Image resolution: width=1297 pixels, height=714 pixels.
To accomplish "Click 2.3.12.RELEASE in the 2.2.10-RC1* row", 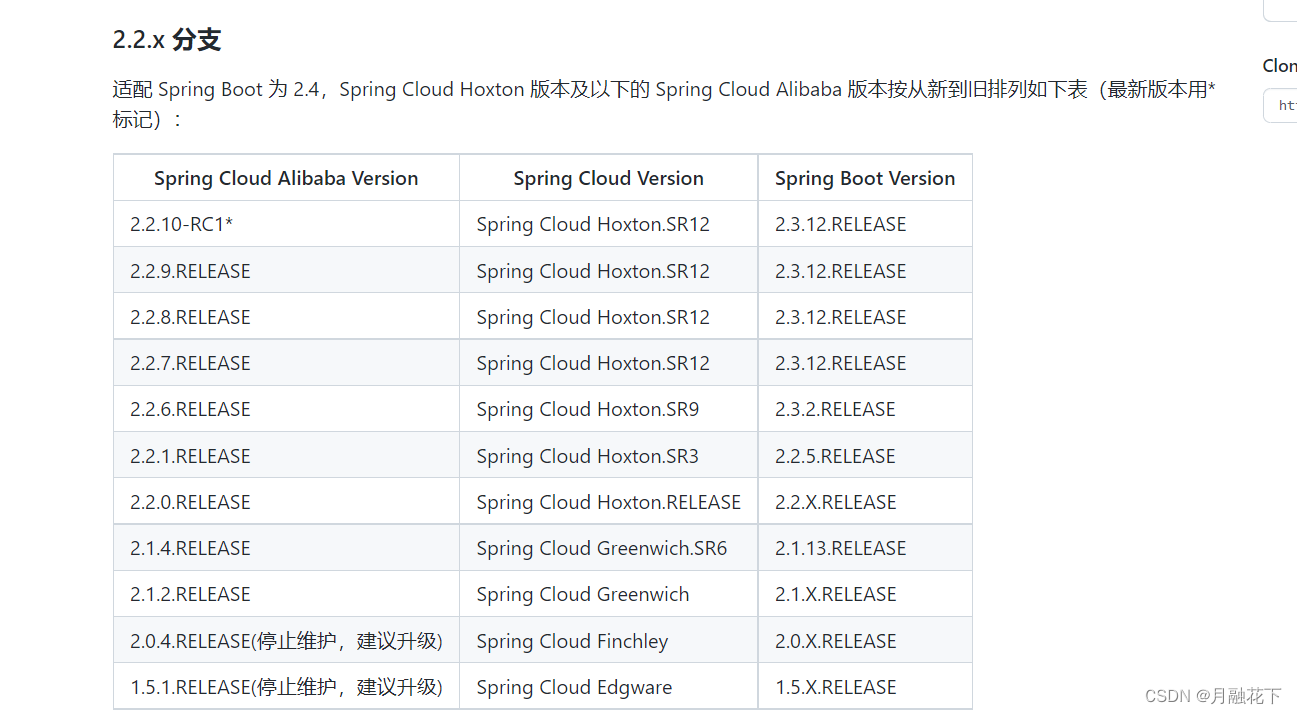I will tap(865, 224).
